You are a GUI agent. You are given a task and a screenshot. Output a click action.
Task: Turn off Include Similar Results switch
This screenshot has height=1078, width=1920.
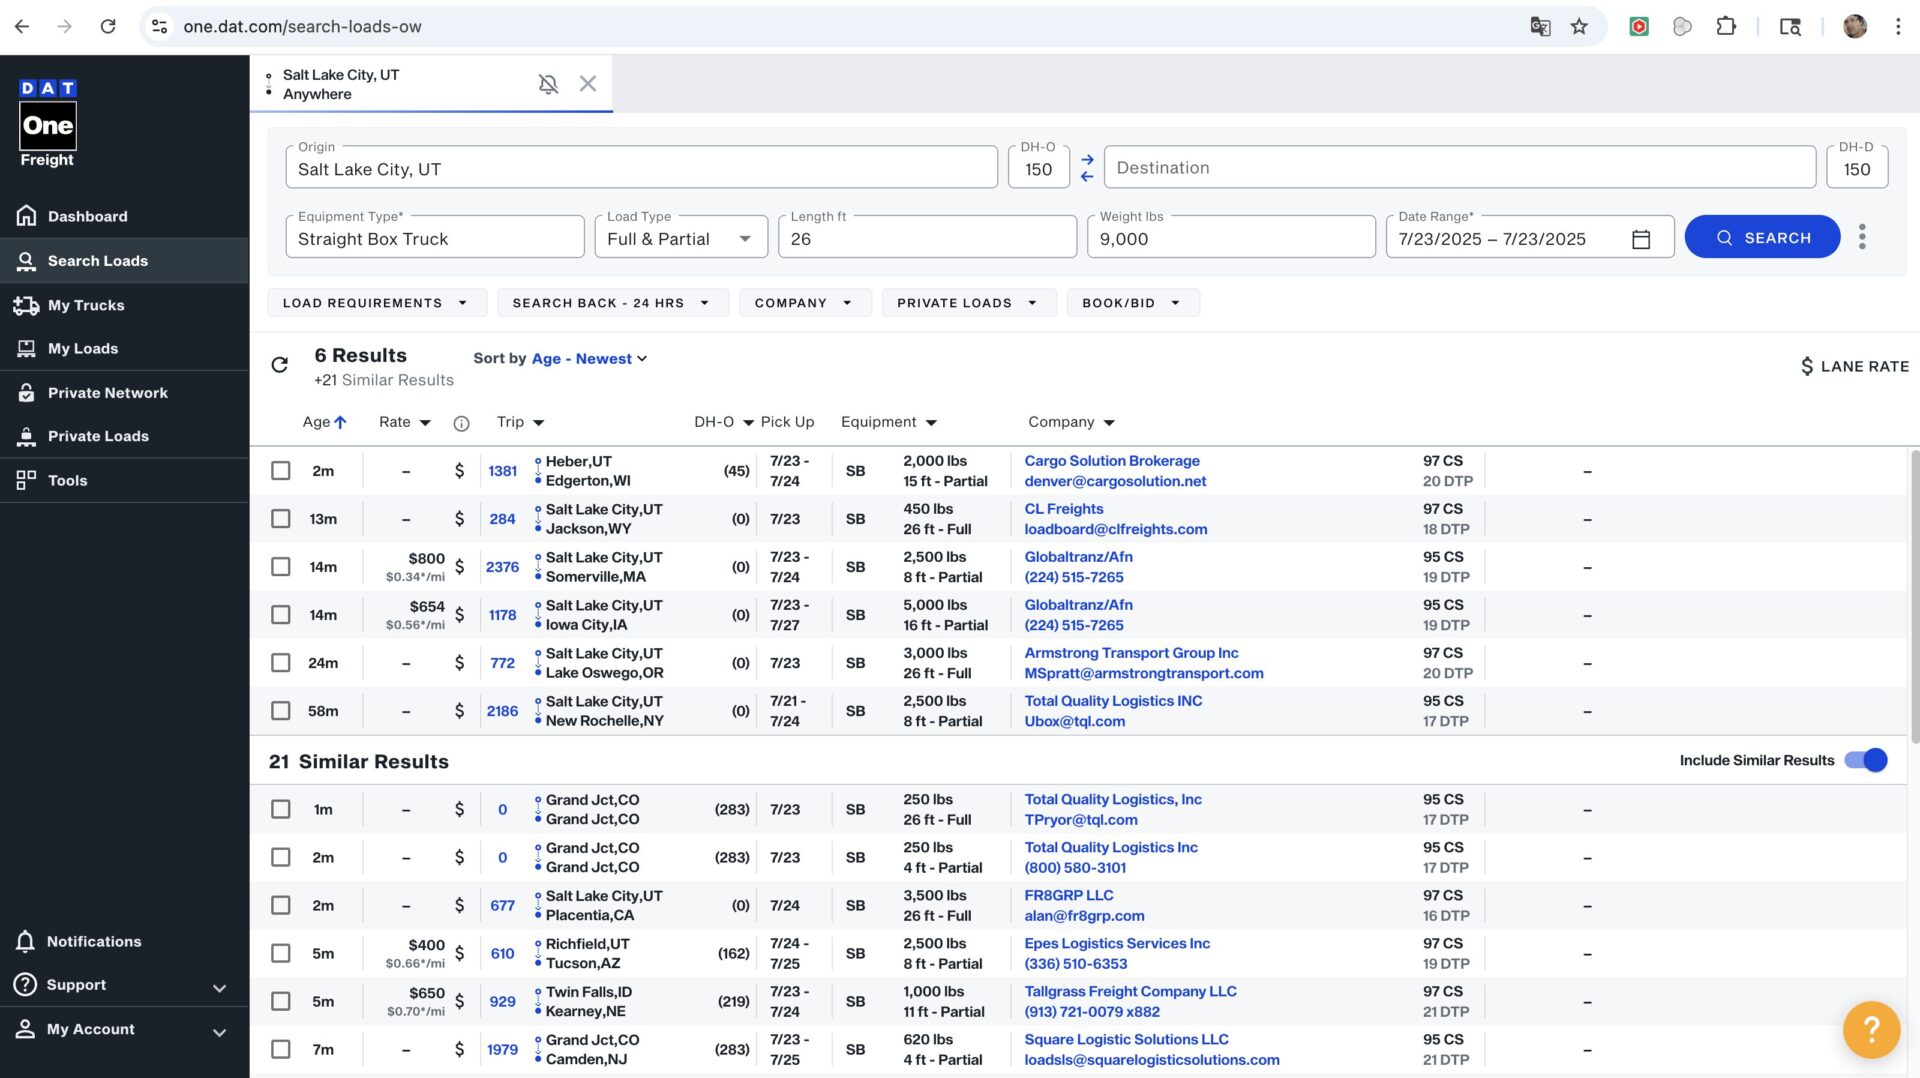tap(1865, 760)
